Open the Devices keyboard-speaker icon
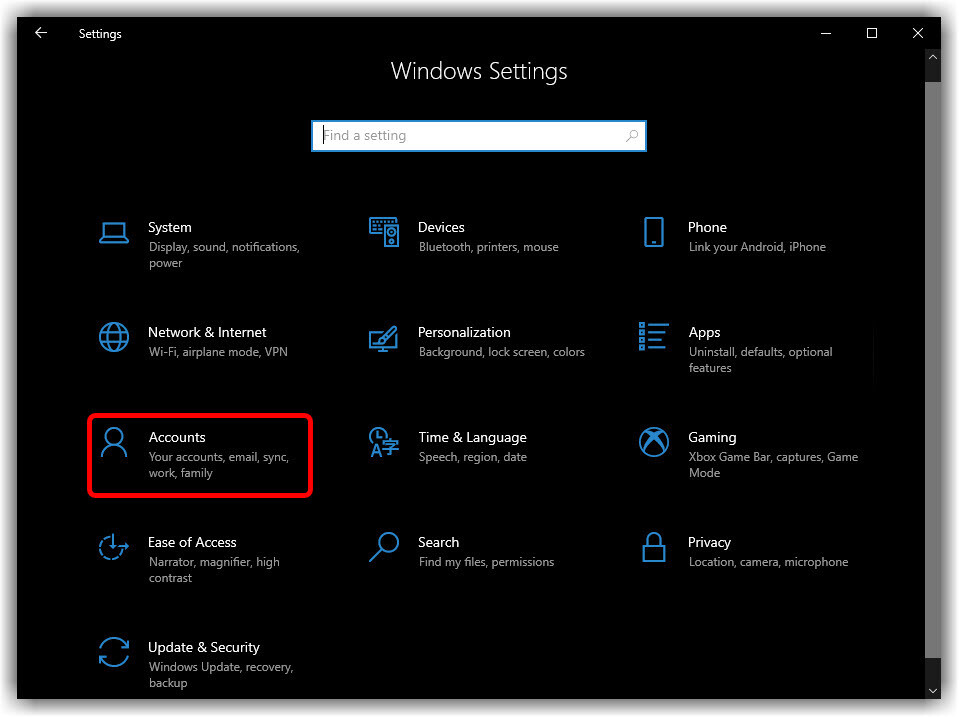The image size is (959, 717). click(384, 232)
